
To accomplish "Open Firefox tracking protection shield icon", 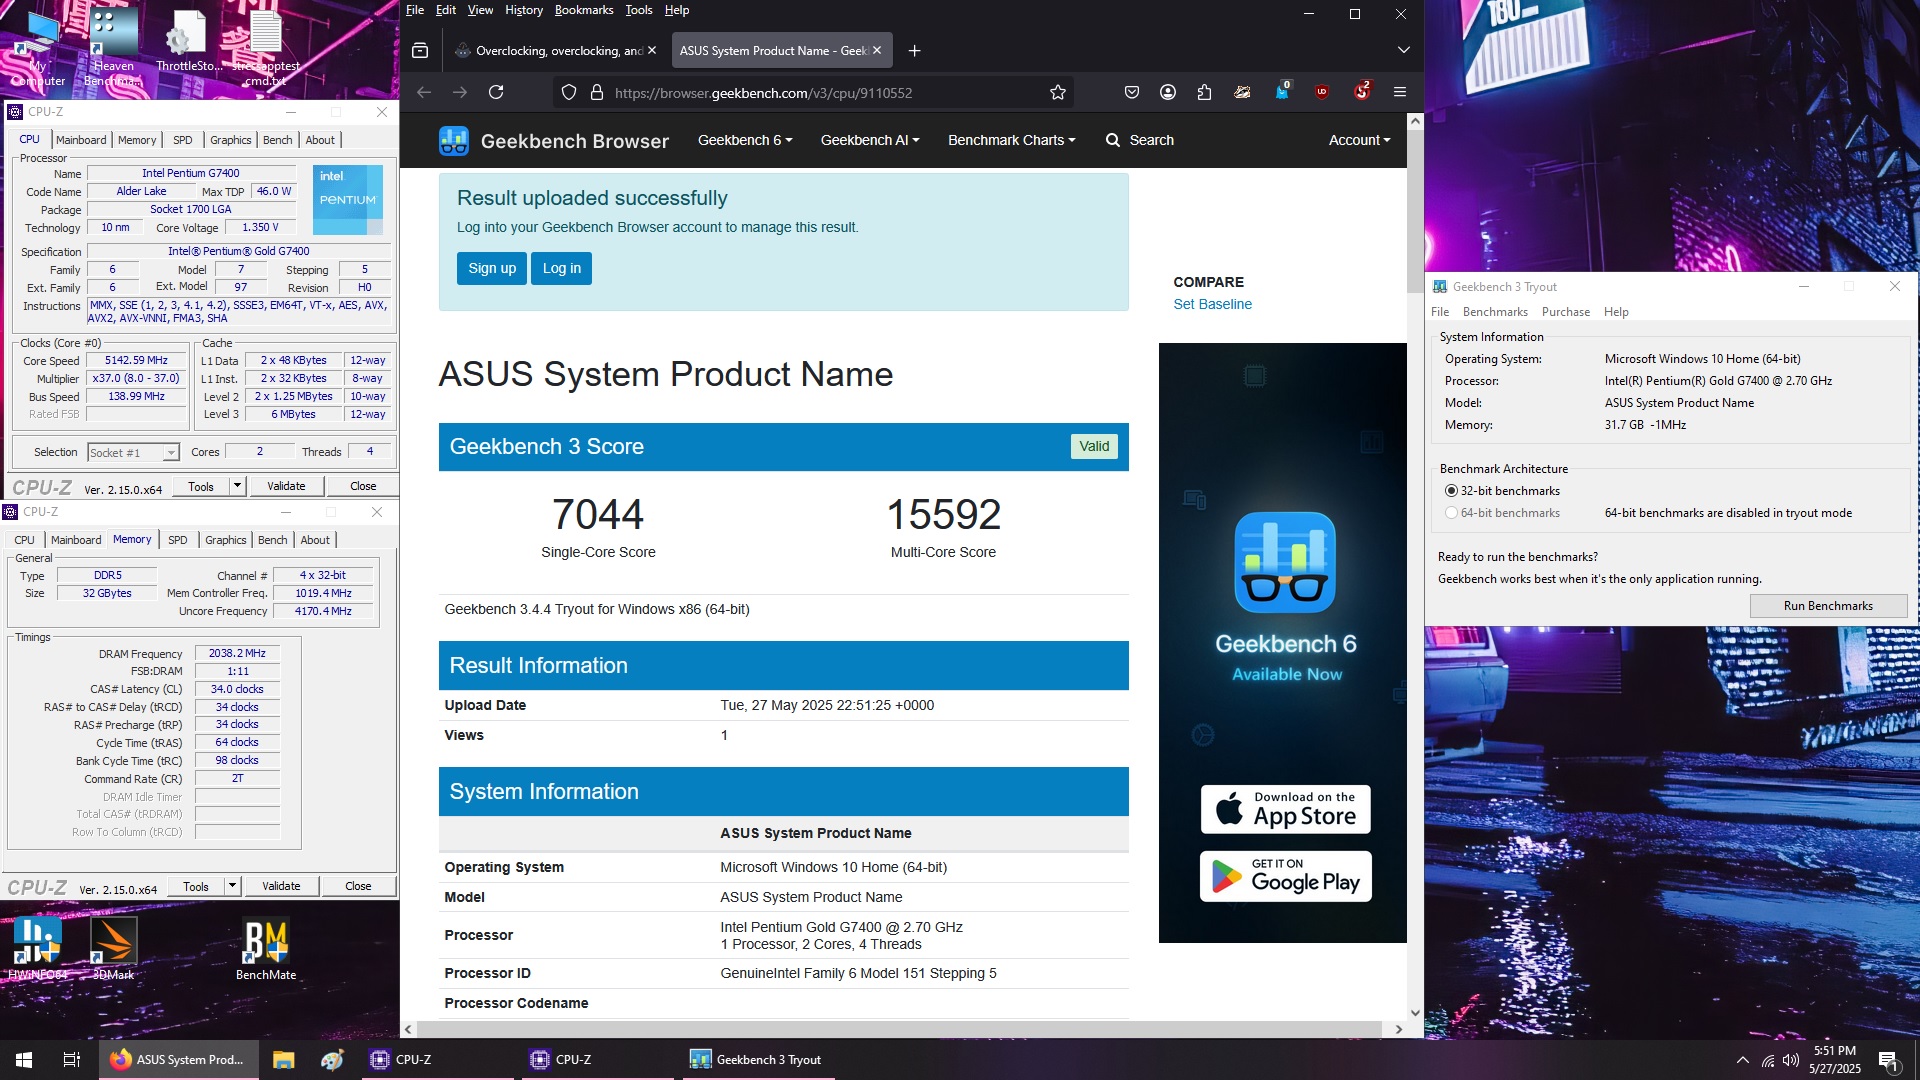I will [569, 92].
